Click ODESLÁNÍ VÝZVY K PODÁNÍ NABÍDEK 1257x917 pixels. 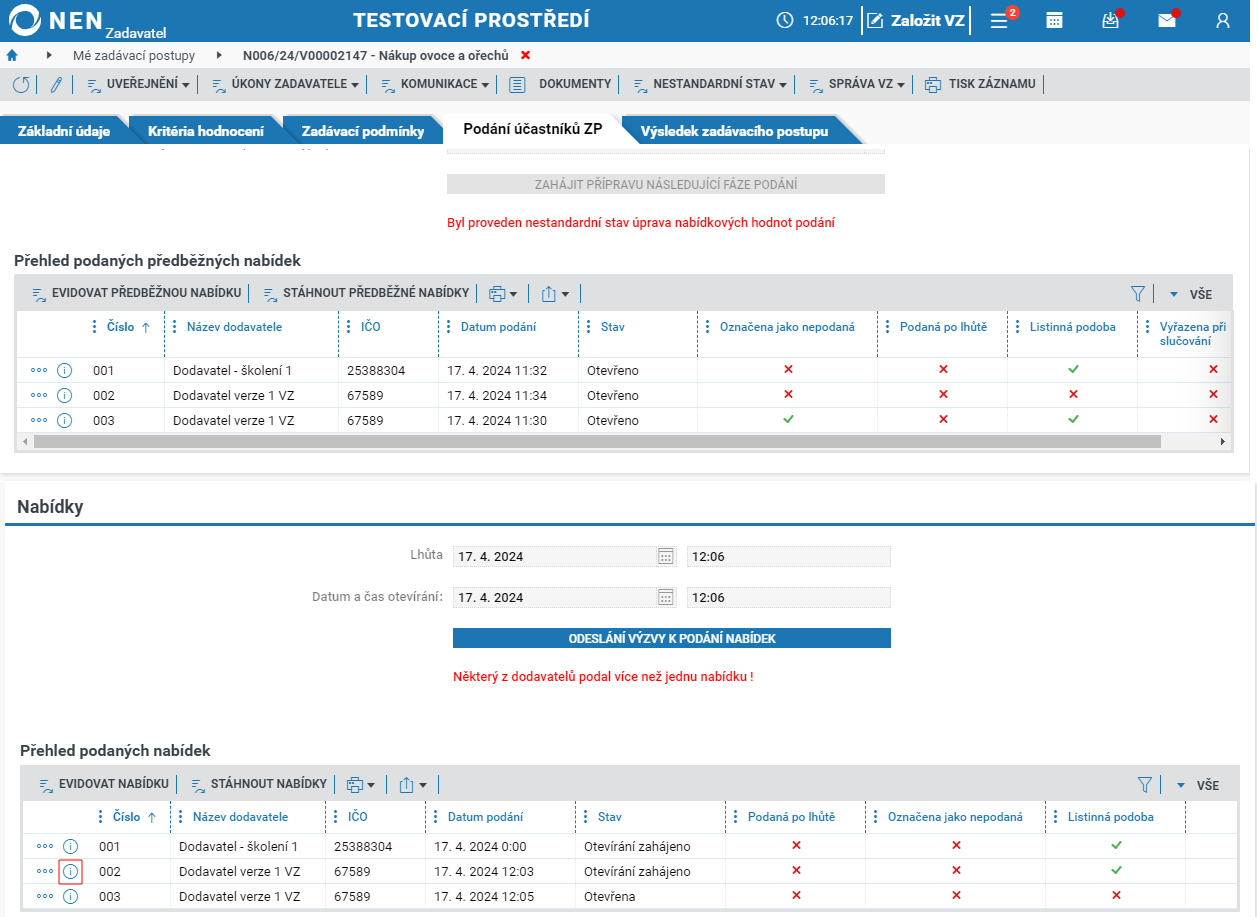click(x=672, y=638)
